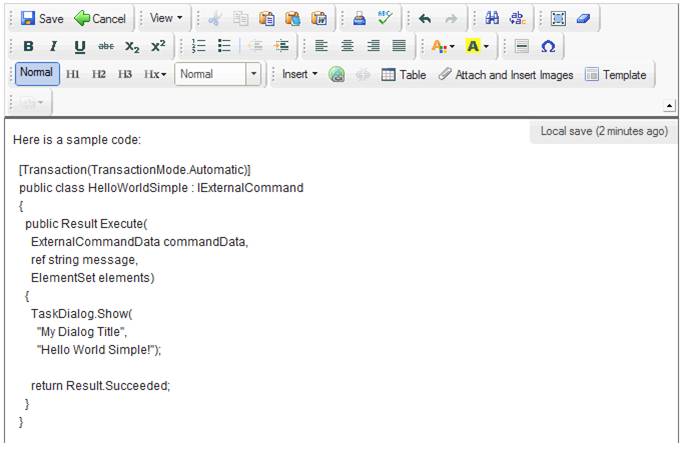Image resolution: width=683 pixels, height=451 pixels.
Task: Click the line "TaskDialog.Show("
Action: tap(81, 314)
